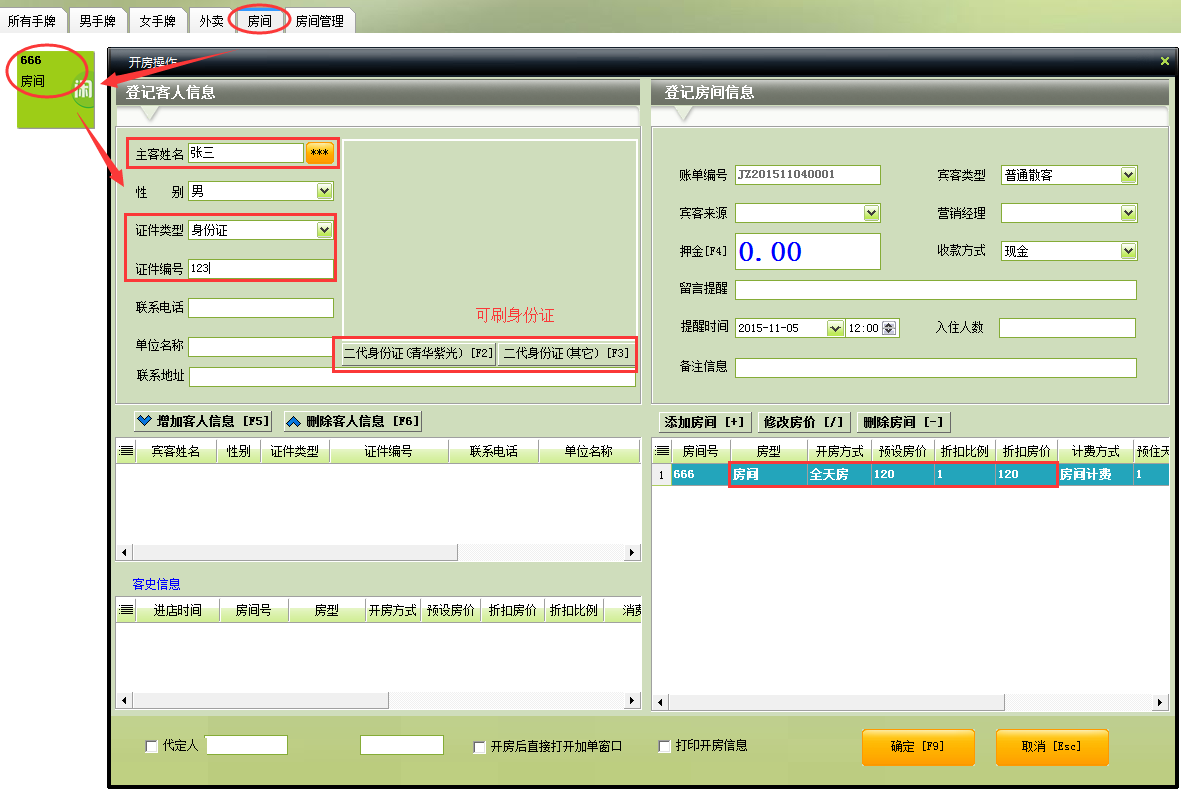
Task: Enable the 代定人 checkbox
Action: (152, 746)
